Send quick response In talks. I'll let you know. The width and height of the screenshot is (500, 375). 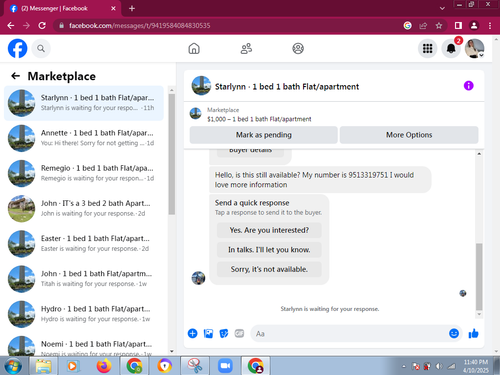[x=269, y=250]
